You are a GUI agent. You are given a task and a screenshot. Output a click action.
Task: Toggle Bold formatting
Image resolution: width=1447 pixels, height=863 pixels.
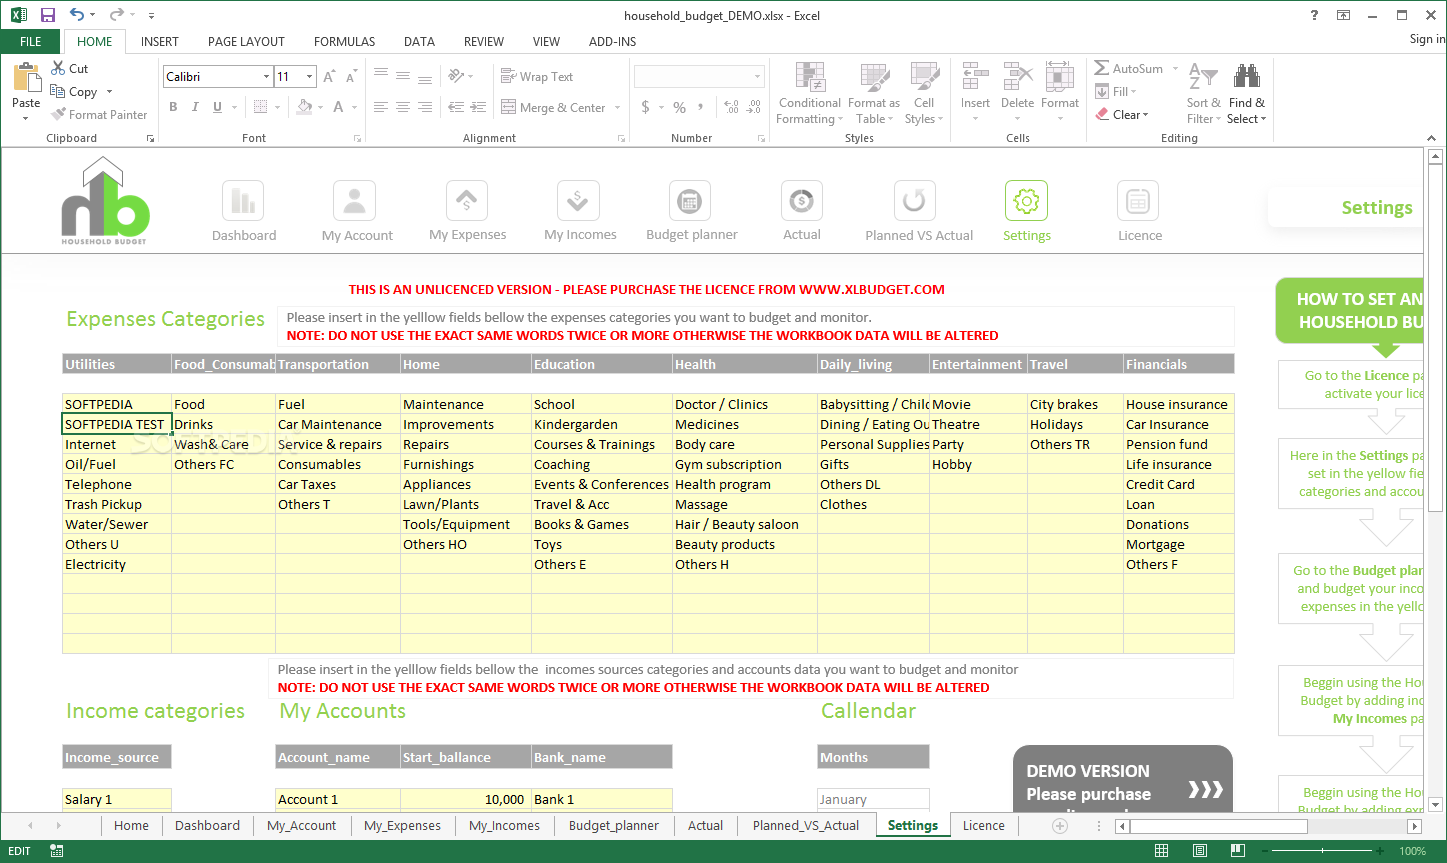click(x=173, y=107)
